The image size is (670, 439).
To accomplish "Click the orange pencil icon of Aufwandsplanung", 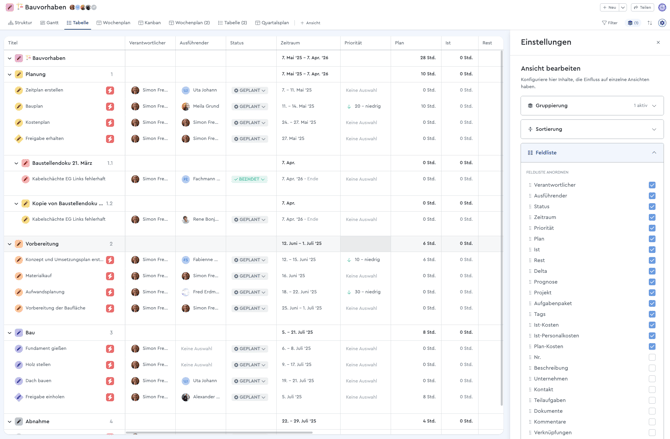I will (x=18, y=292).
